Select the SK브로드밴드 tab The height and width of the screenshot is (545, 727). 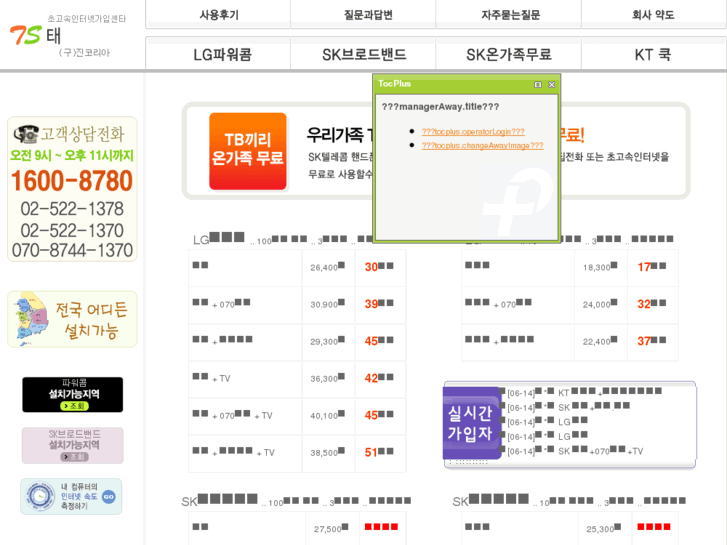364,55
